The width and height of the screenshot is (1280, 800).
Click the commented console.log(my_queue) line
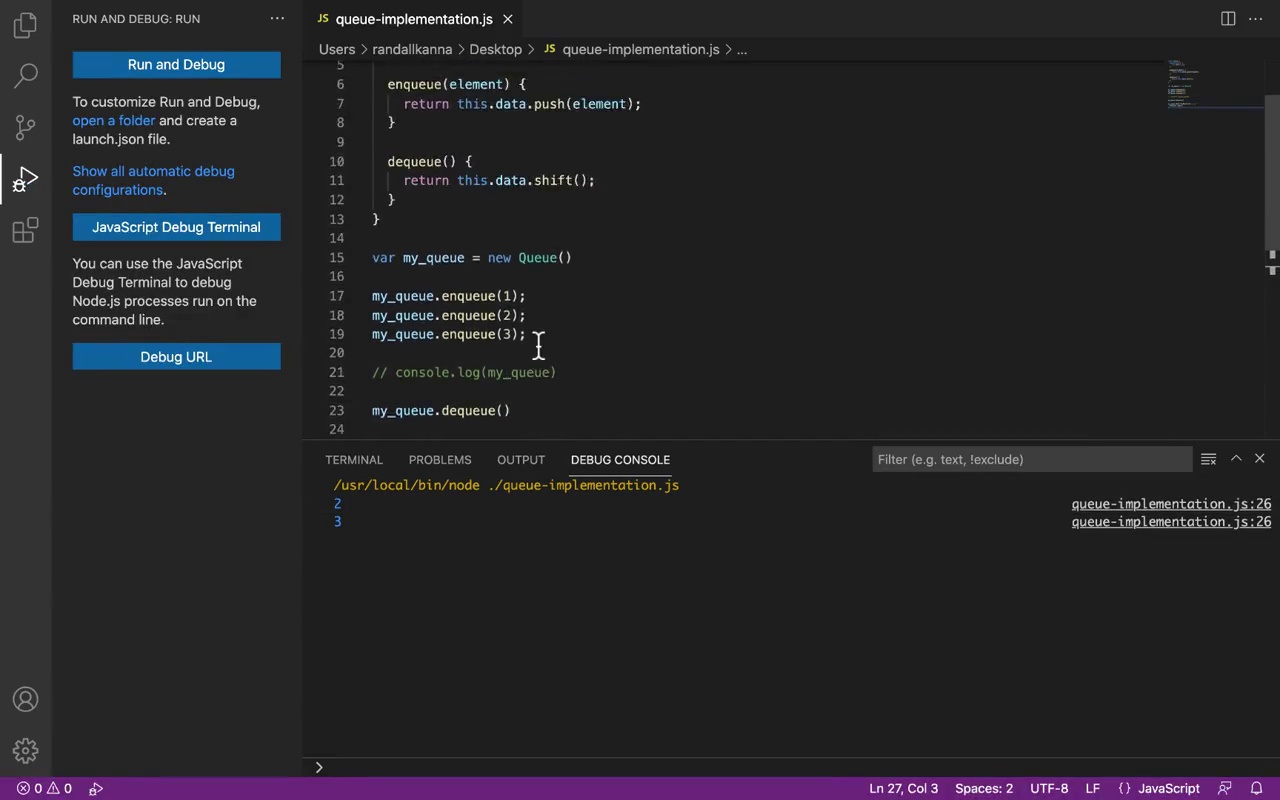[464, 373]
